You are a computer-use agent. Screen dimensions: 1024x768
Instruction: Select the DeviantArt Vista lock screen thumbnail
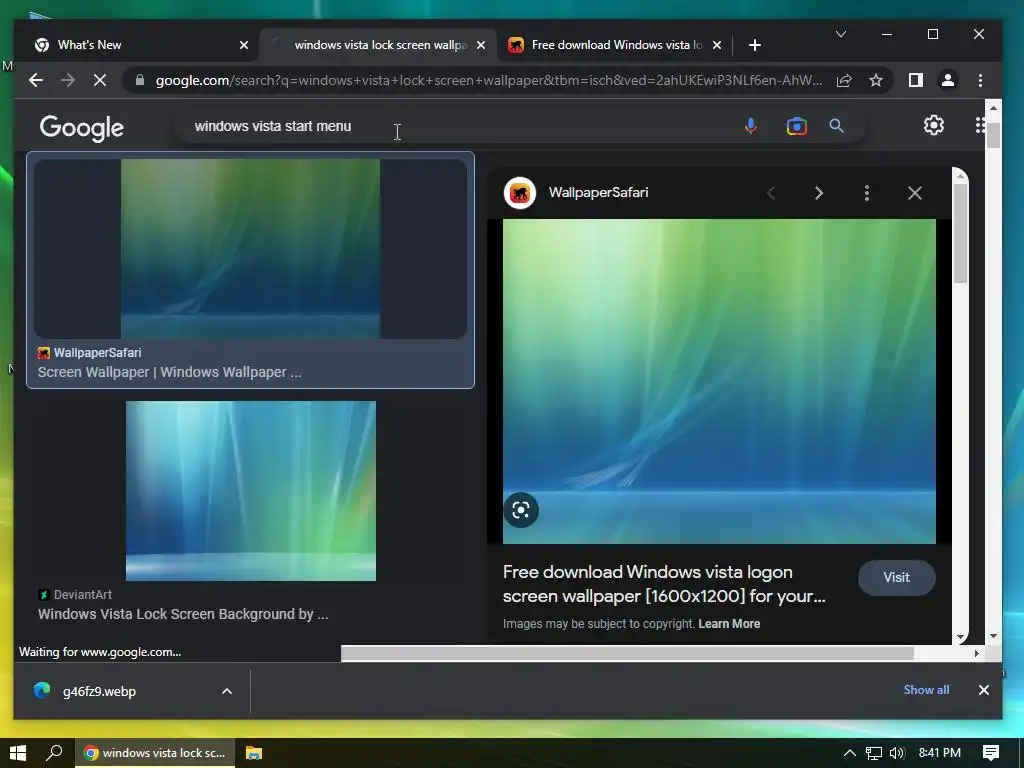tap(251, 491)
